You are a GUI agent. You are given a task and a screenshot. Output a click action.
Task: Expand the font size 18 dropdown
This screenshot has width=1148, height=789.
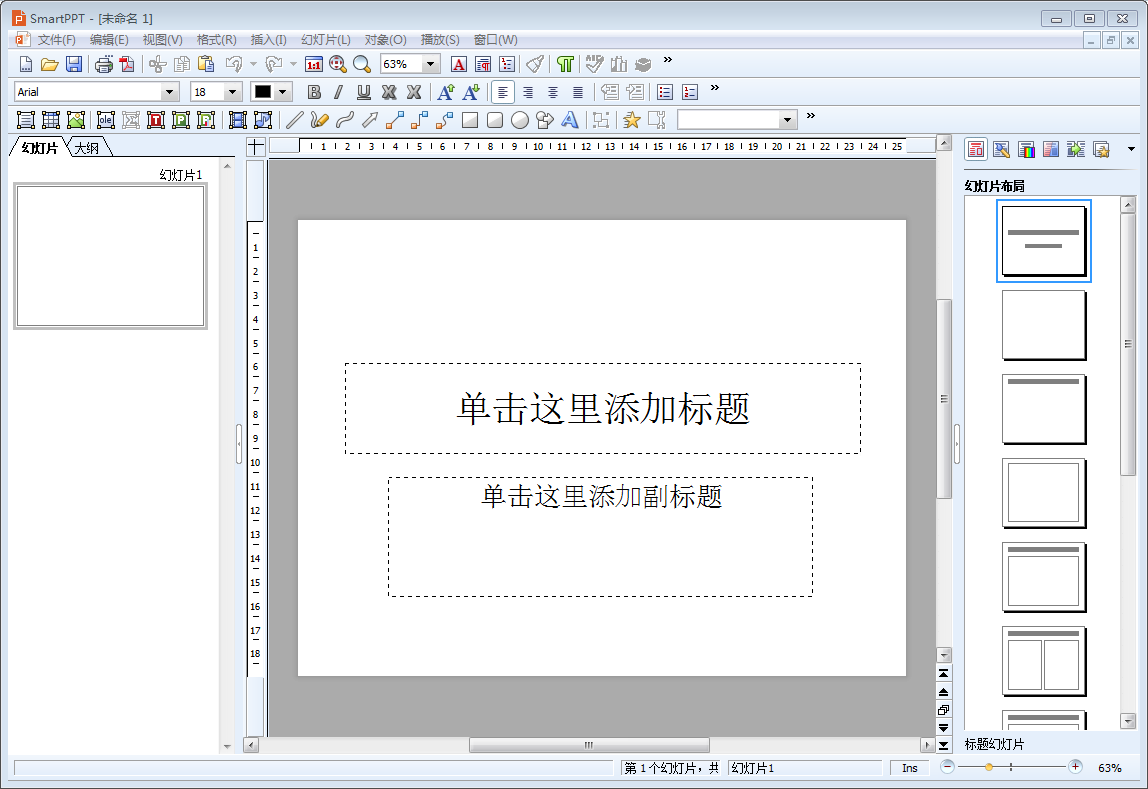233,92
